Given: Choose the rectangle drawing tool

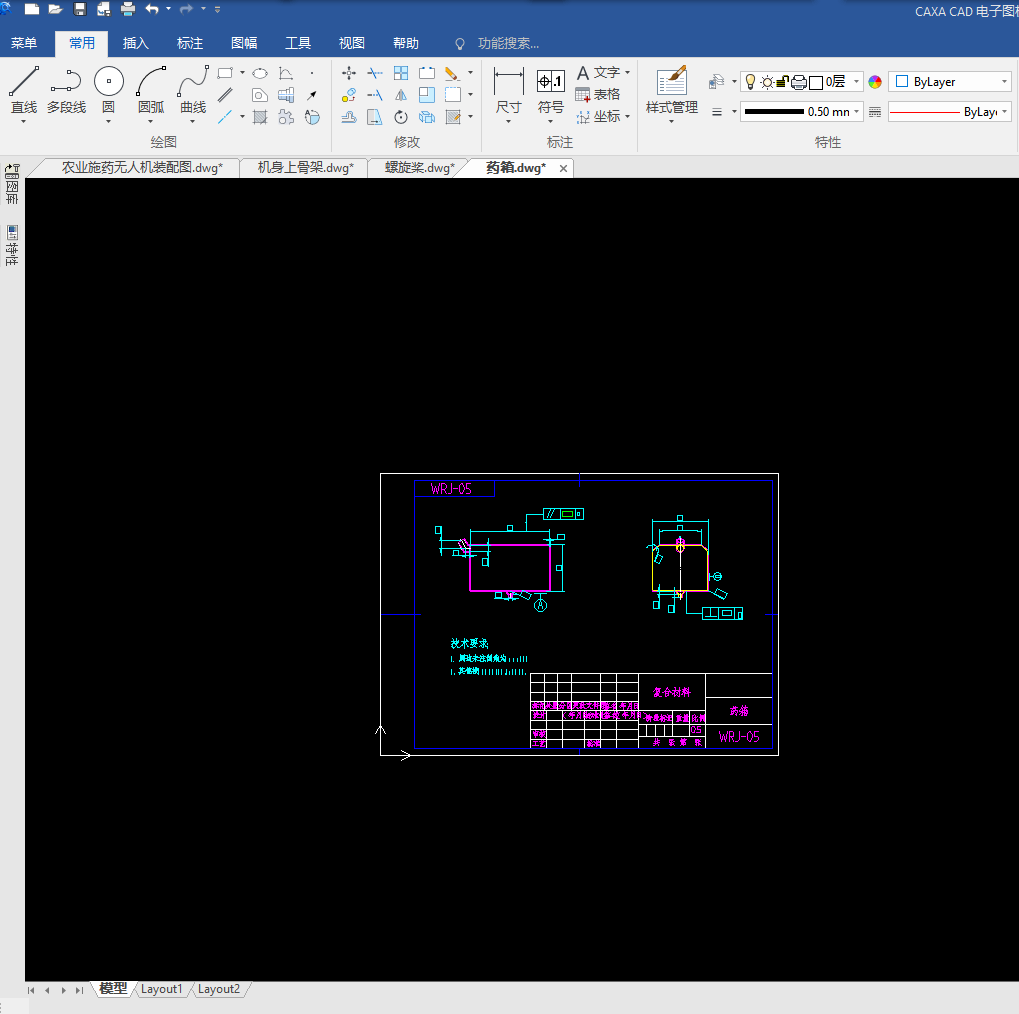Looking at the screenshot, I should tap(225, 73).
